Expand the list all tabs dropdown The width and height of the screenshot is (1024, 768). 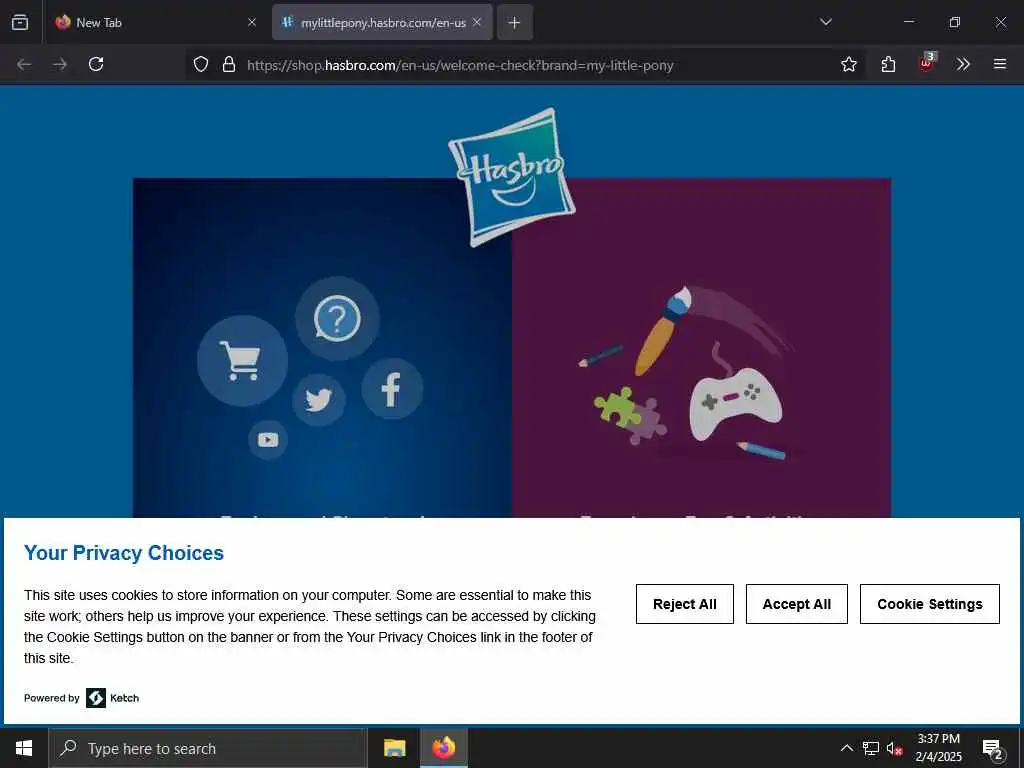pos(825,22)
